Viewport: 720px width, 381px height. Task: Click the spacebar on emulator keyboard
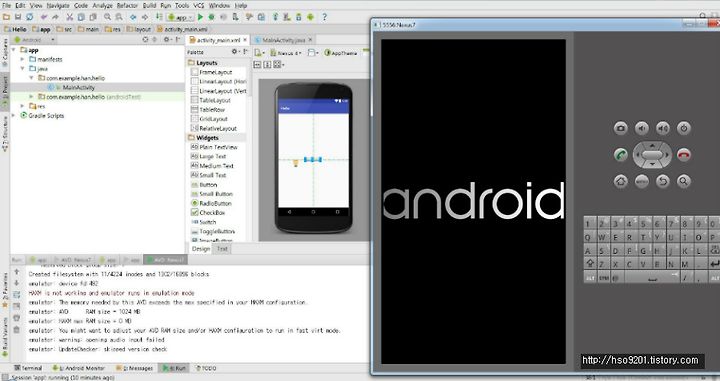[x=652, y=278]
